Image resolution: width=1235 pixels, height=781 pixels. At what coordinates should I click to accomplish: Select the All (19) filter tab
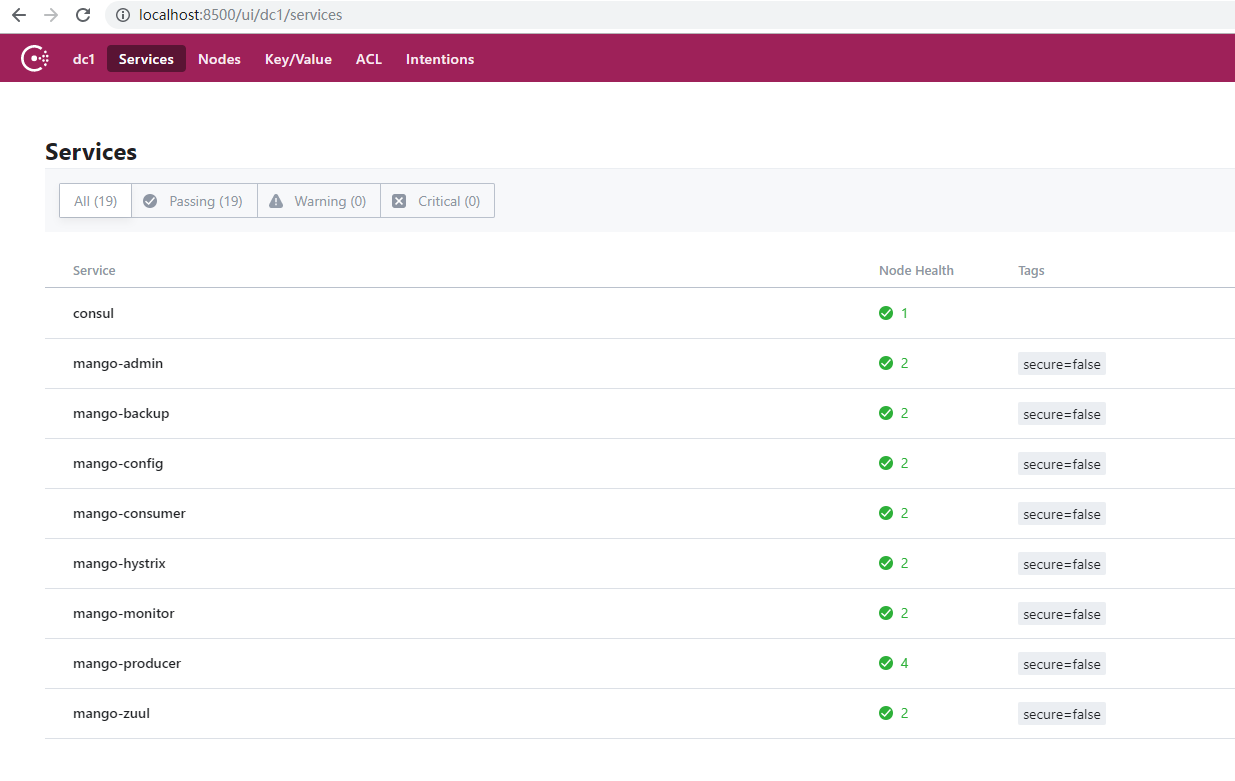pyautogui.click(x=95, y=200)
